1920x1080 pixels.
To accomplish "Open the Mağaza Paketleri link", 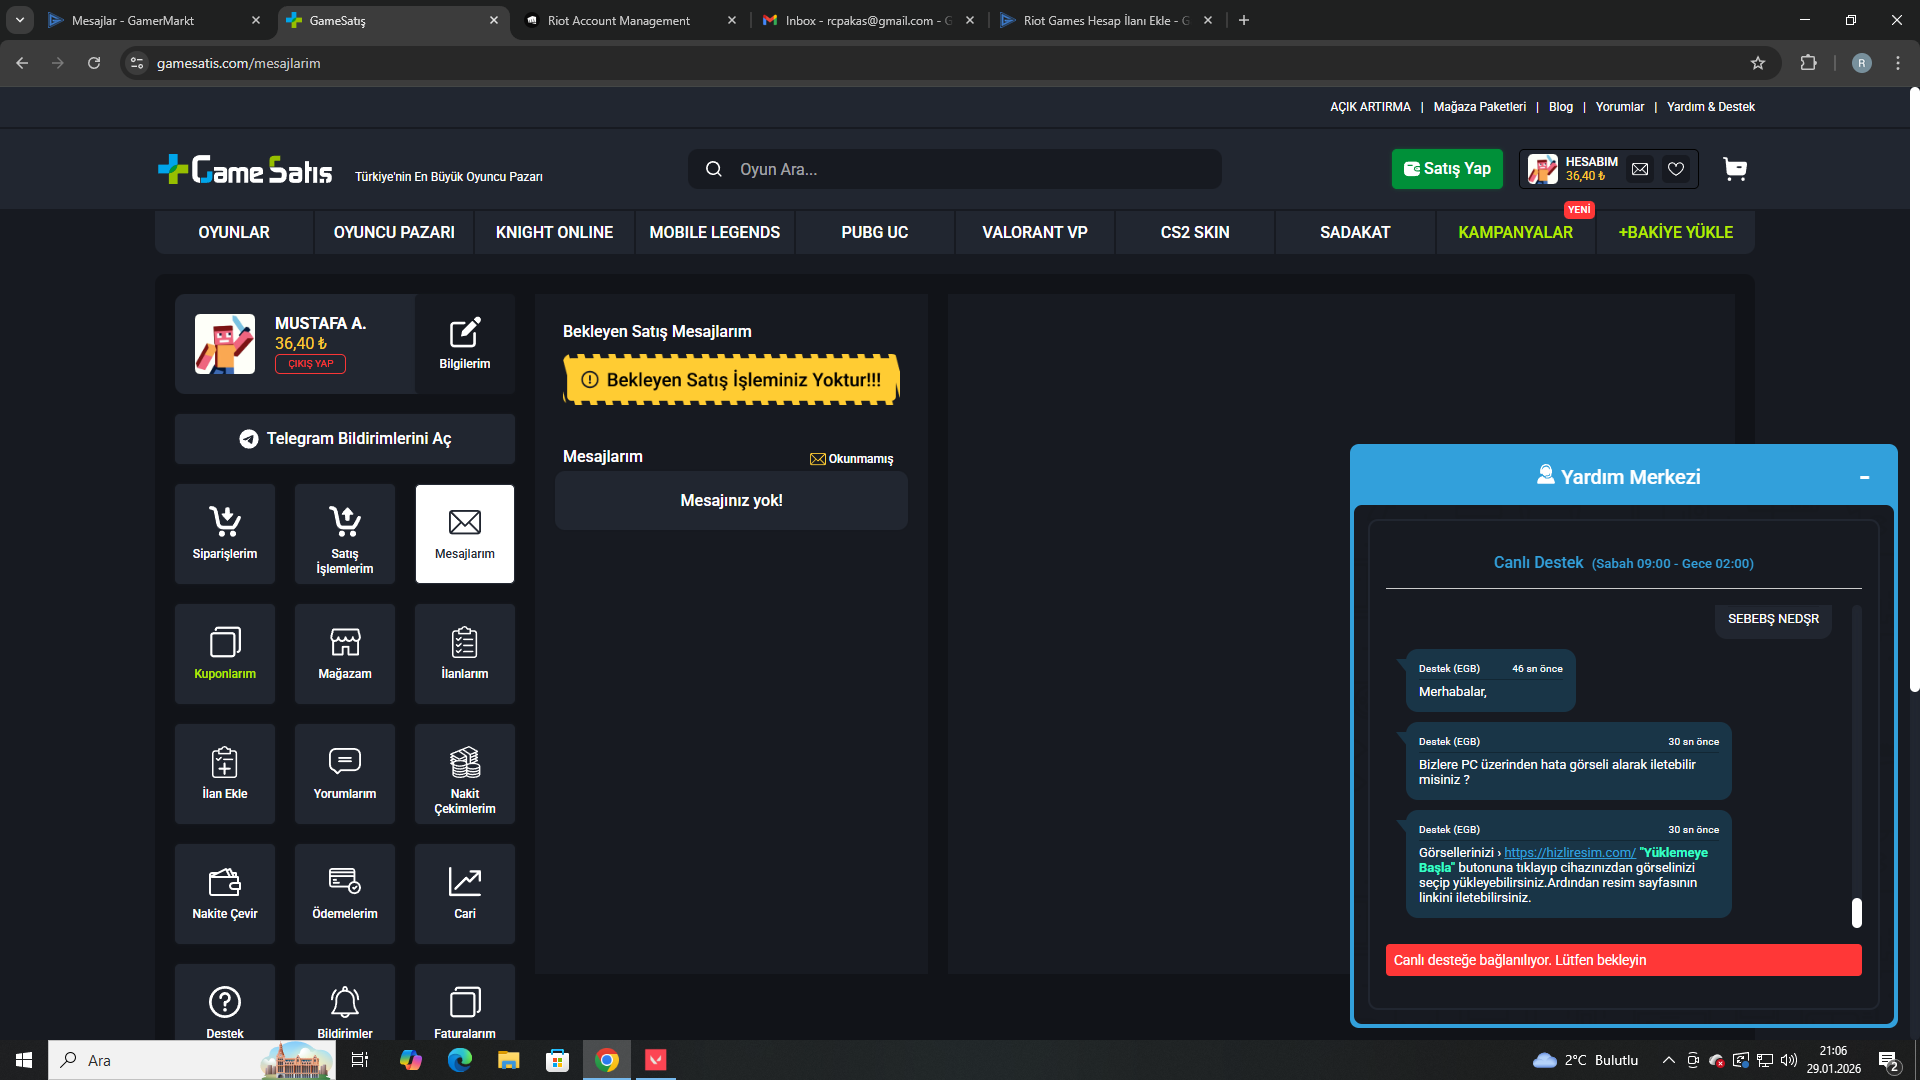I will tap(1480, 107).
